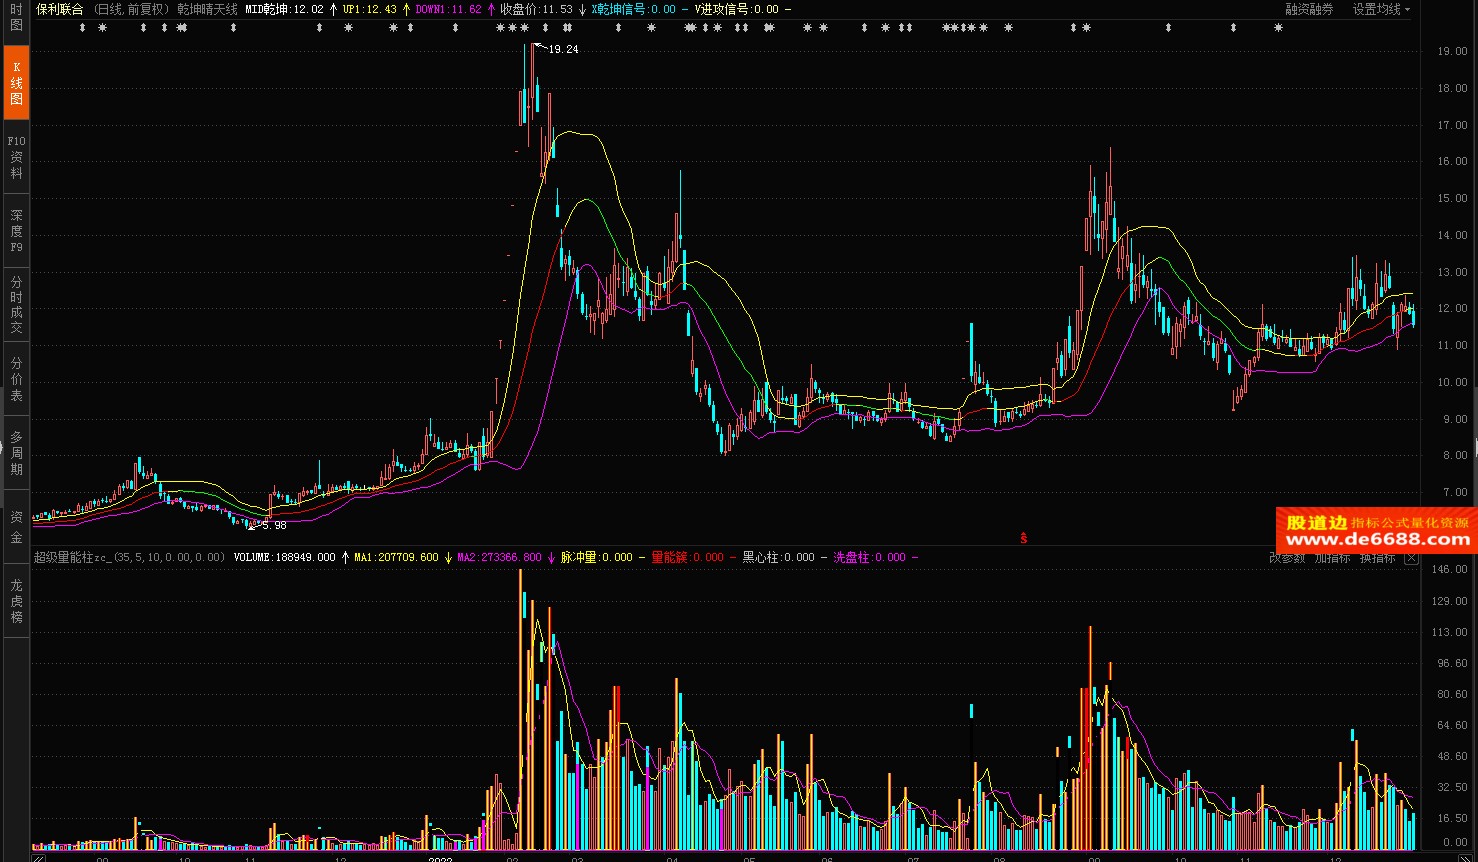
Task: Open the 资金 capital flow panel
Action: pos(16,527)
